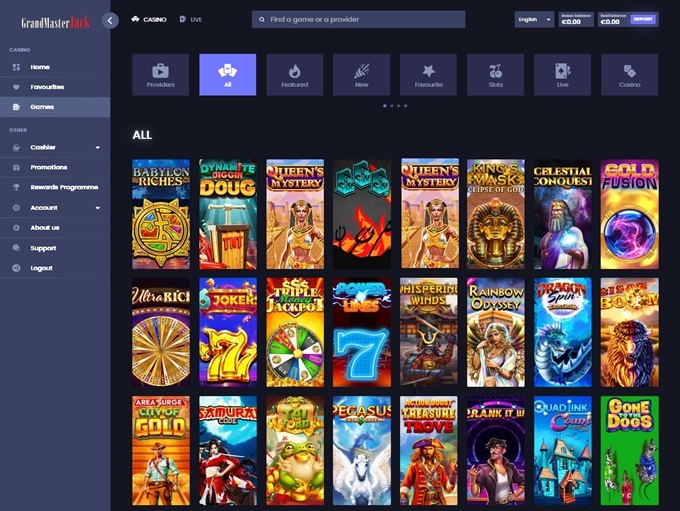Open the New games category
680x511 pixels.
coord(361,75)
